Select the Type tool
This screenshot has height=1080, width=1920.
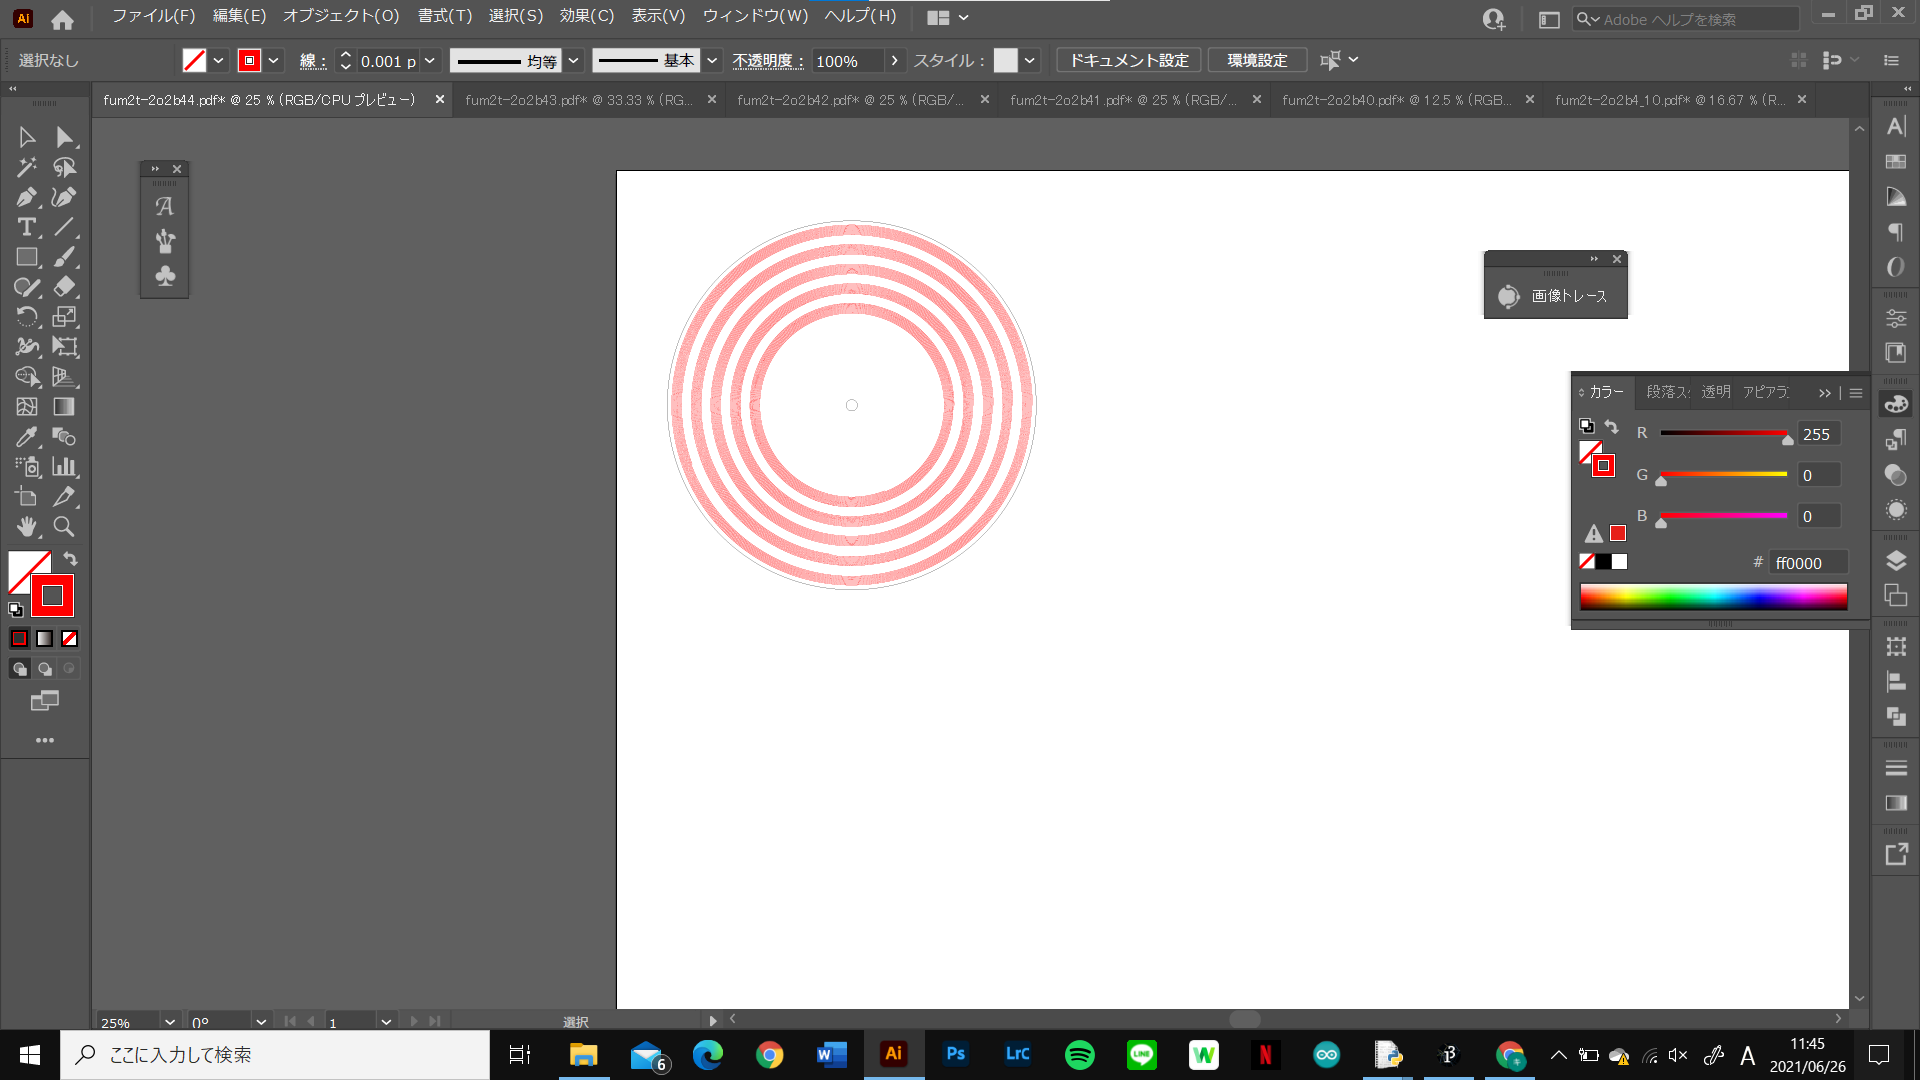(x=26, y=227)
